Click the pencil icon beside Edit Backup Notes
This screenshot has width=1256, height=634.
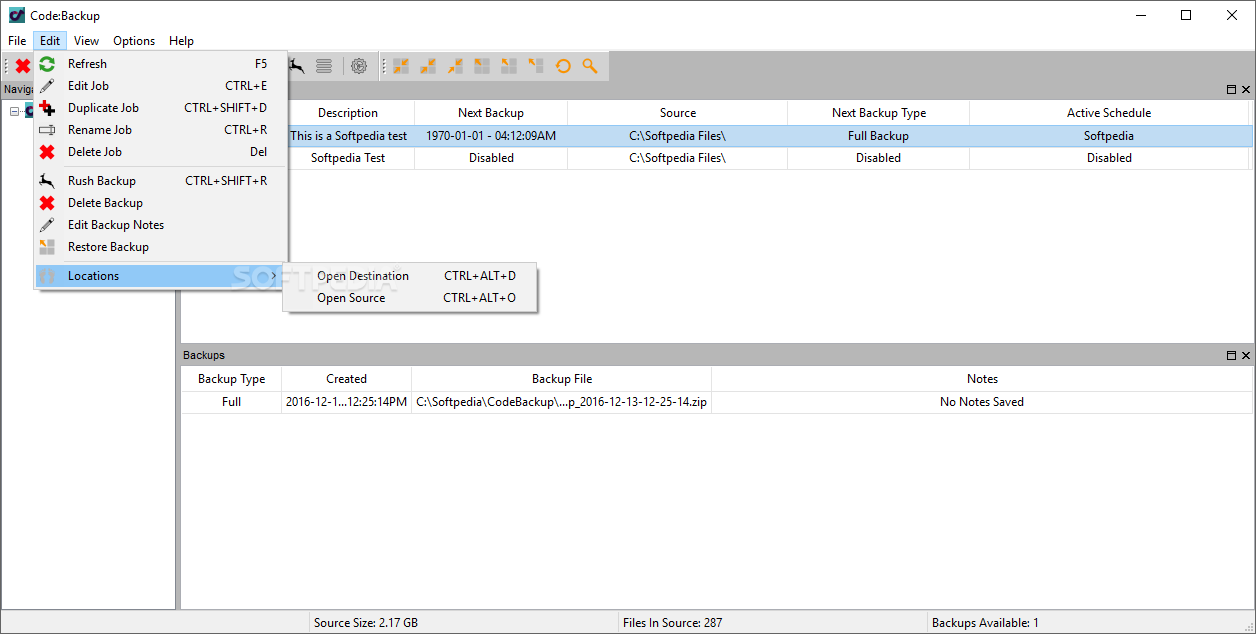click(47, 225)
